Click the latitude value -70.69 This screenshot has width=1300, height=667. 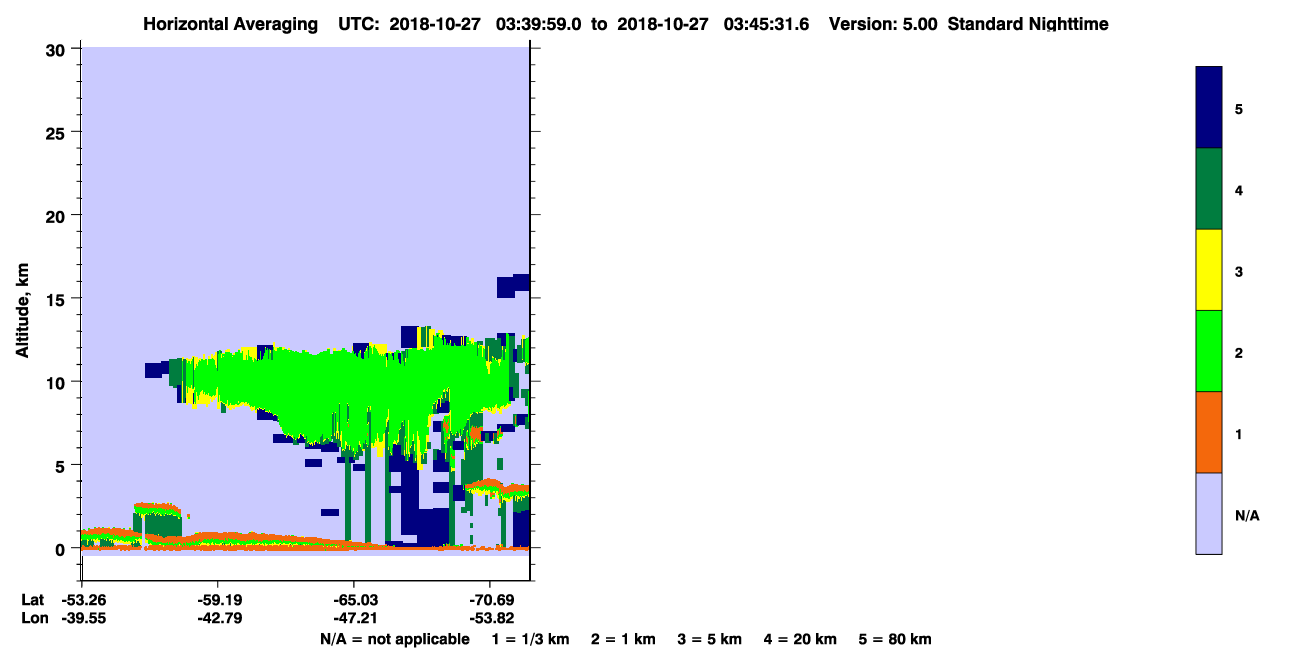pyautogui.click(x=490, y=600)
